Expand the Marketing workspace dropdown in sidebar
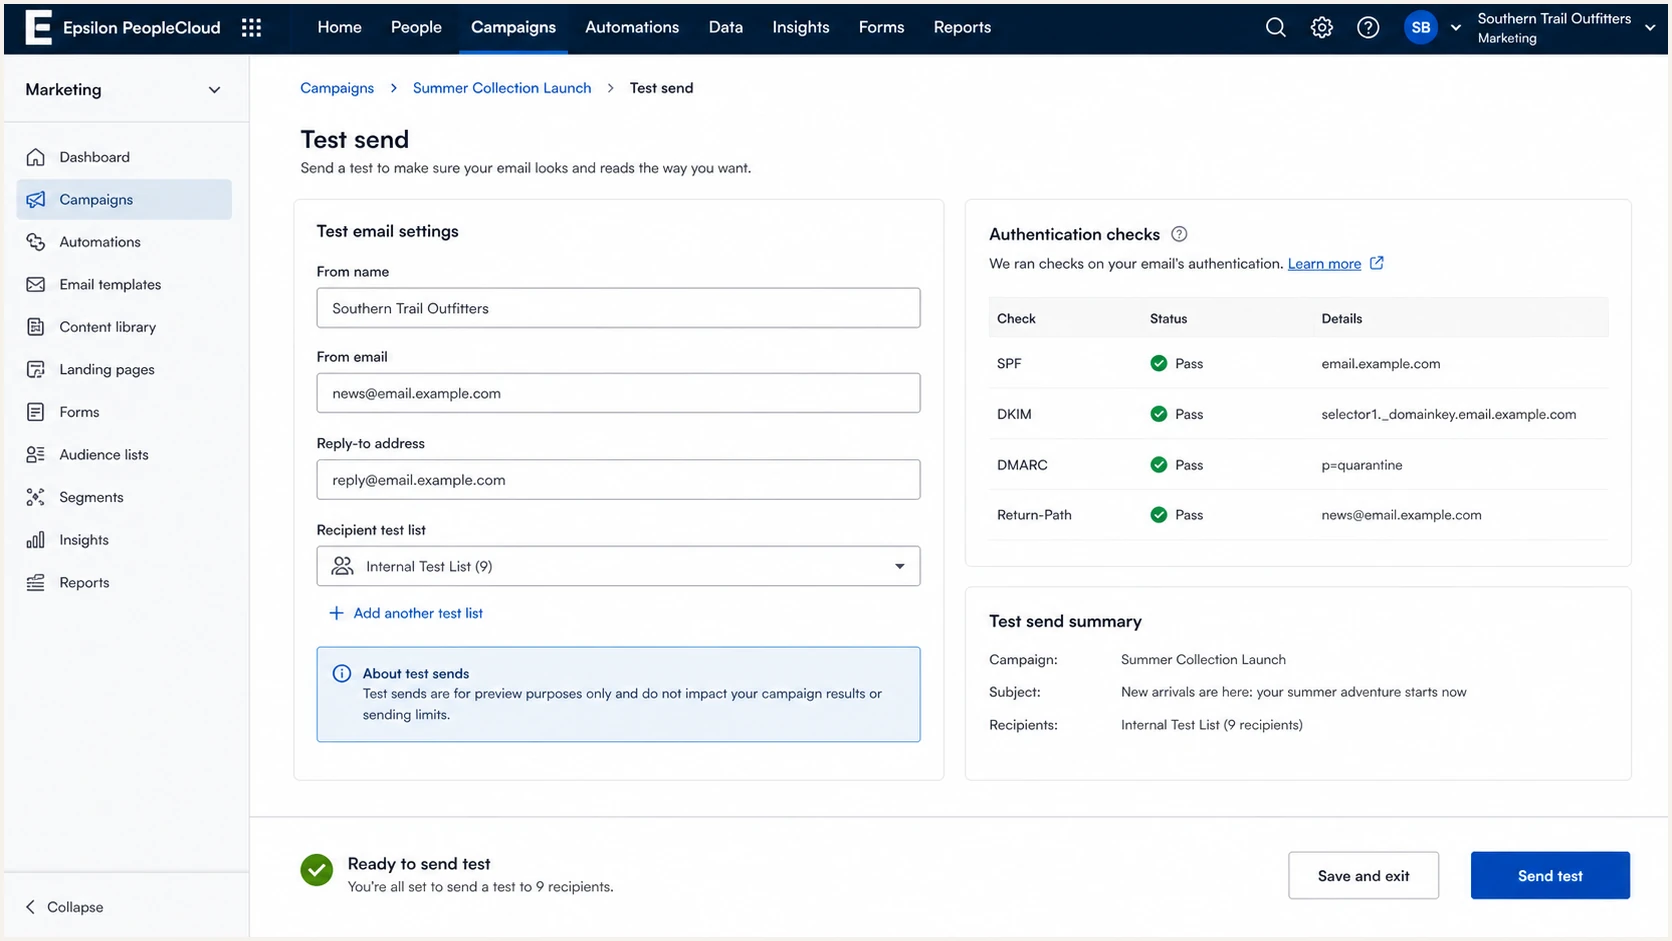 tap(214, 90)
